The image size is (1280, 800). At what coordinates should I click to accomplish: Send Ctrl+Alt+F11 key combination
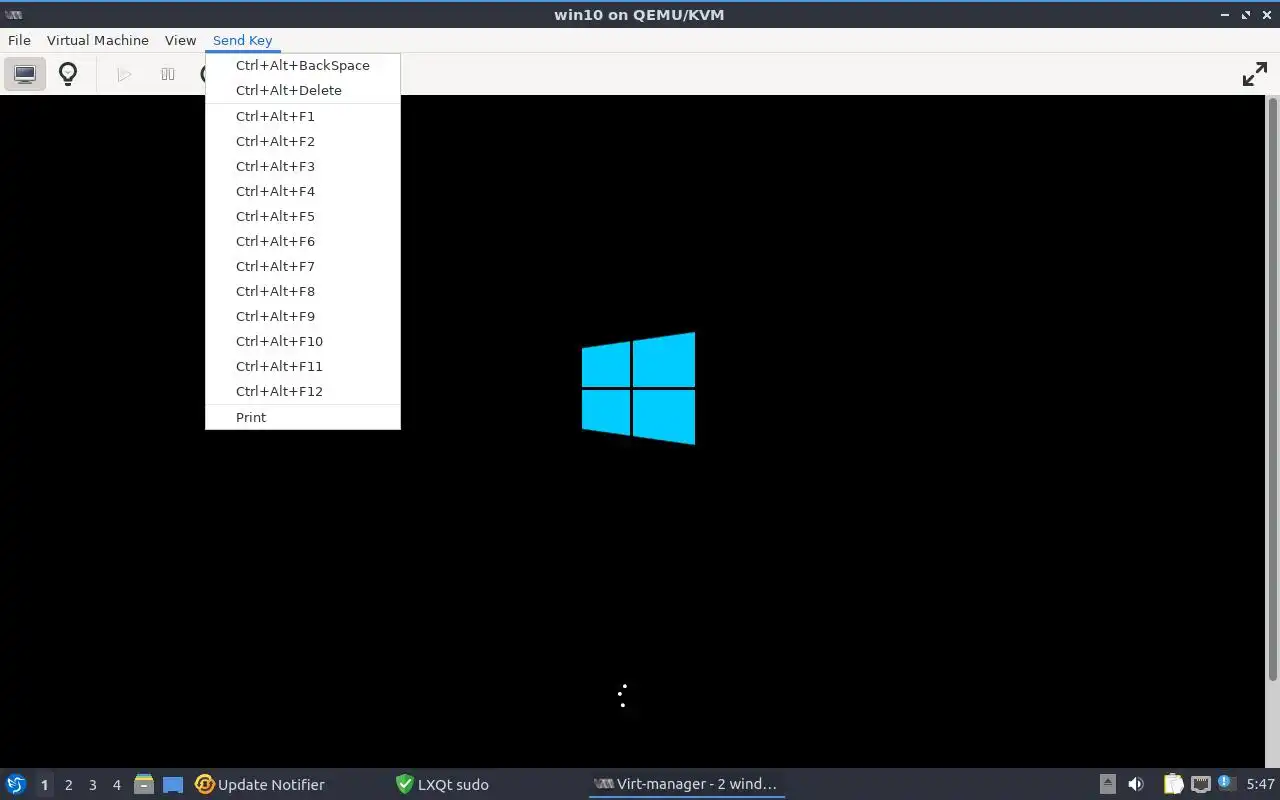303,366
